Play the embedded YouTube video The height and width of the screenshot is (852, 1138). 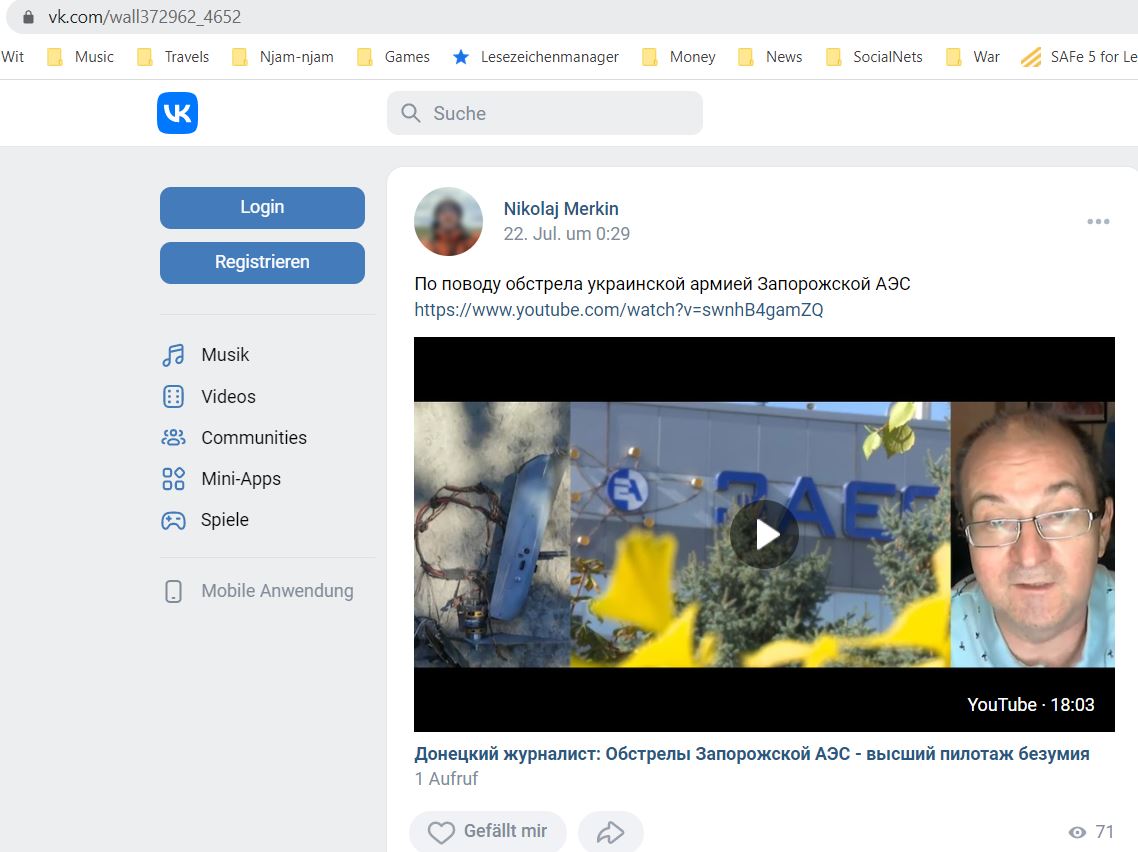tap(764, 534)
